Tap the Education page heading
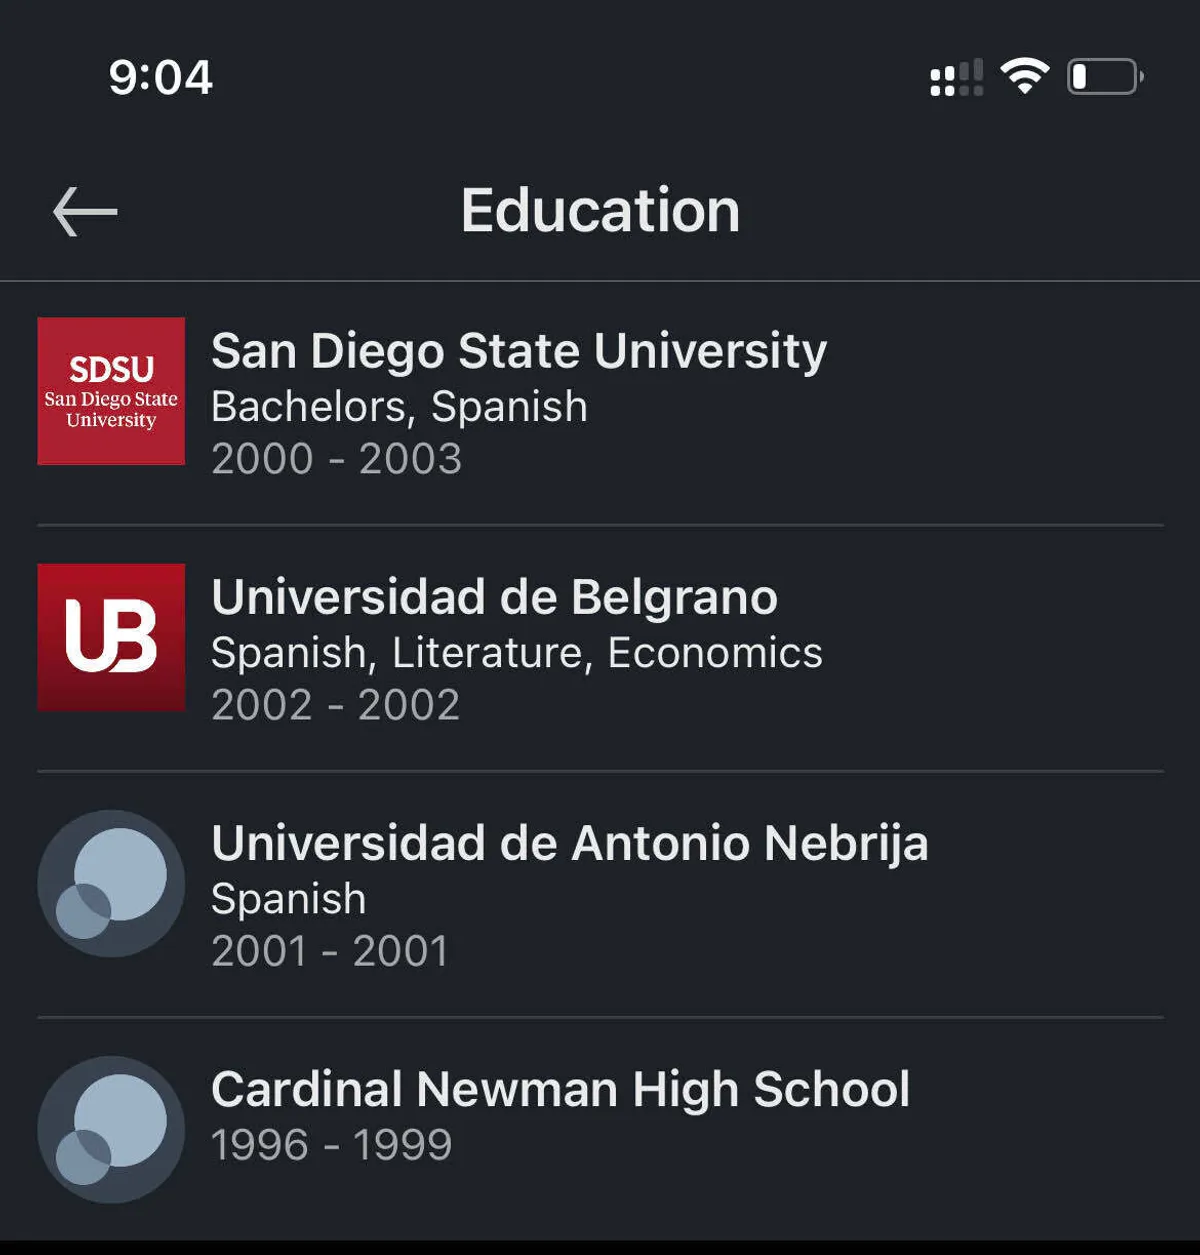 [600, 211]
